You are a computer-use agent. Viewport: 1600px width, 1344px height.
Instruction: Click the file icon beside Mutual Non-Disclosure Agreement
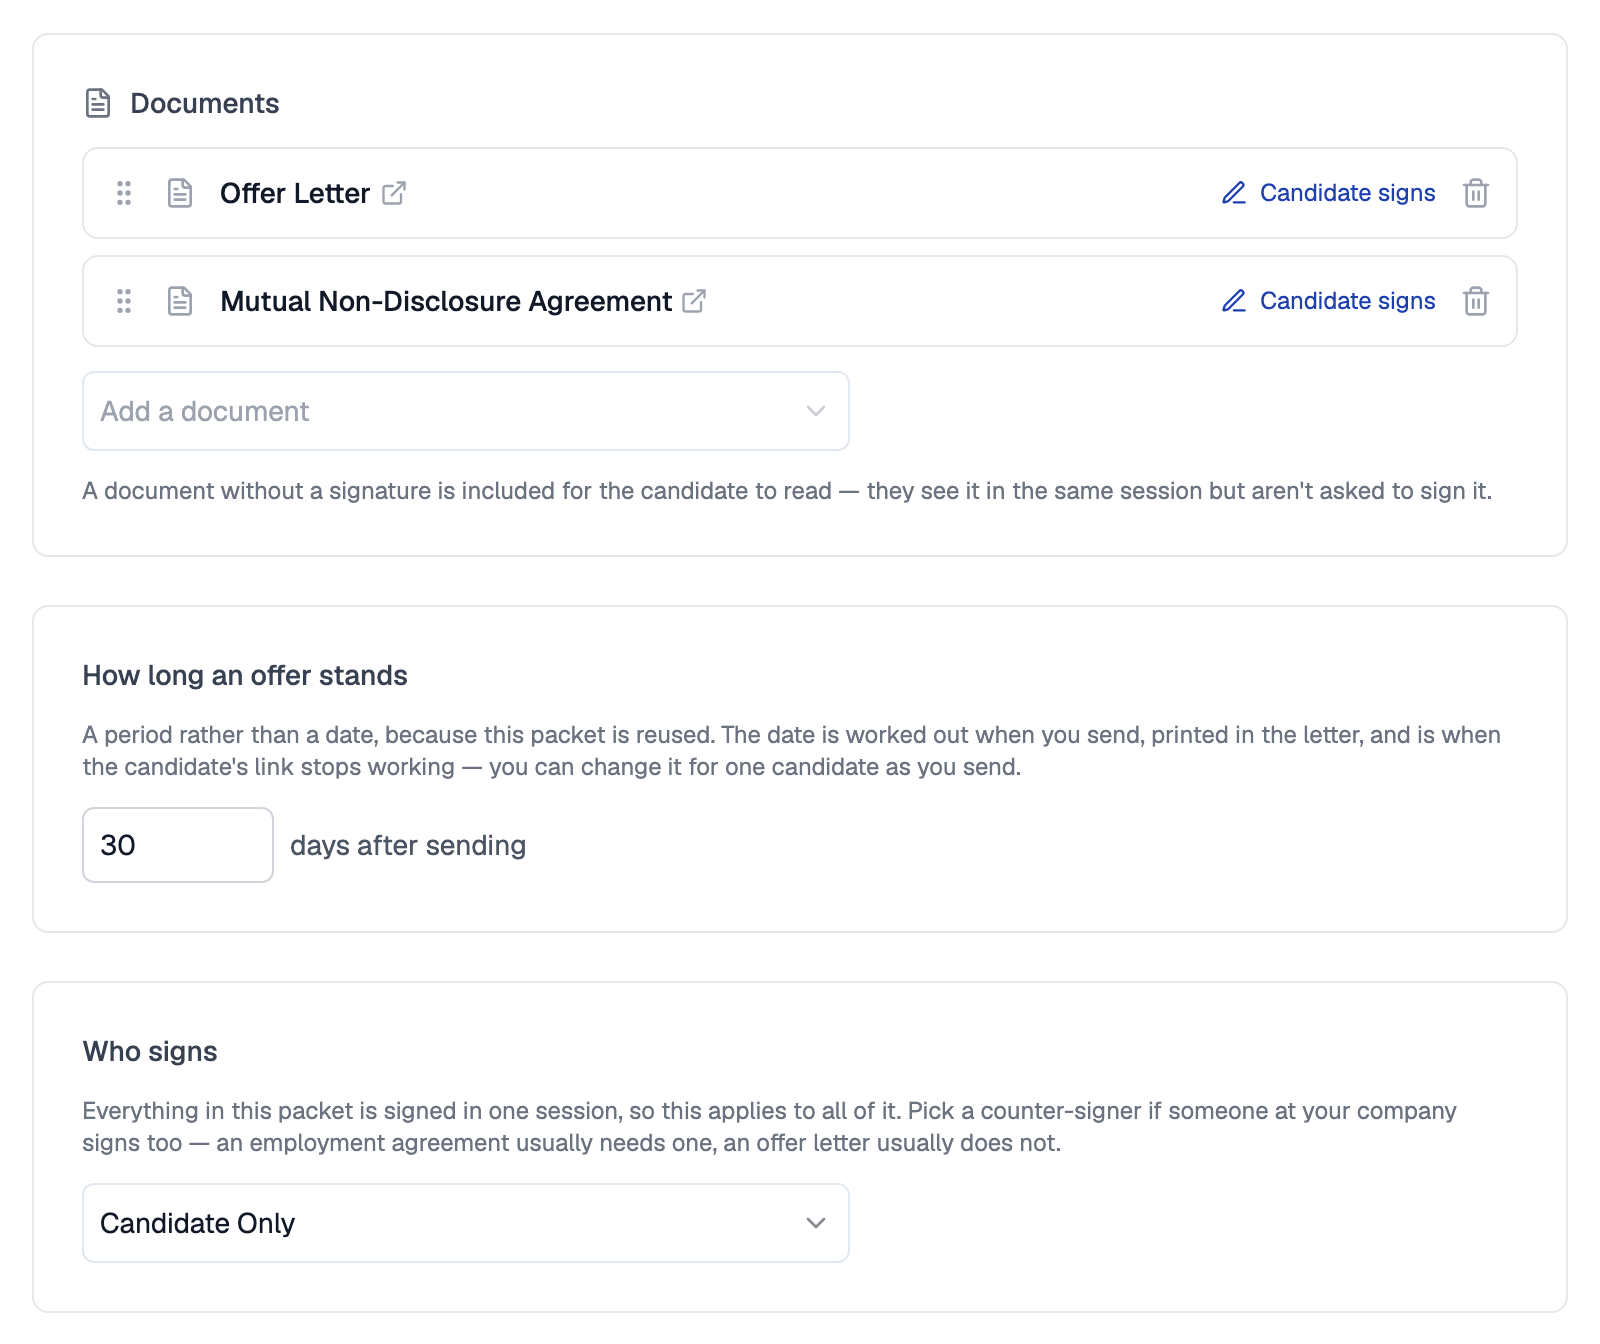tap(180, 301)
